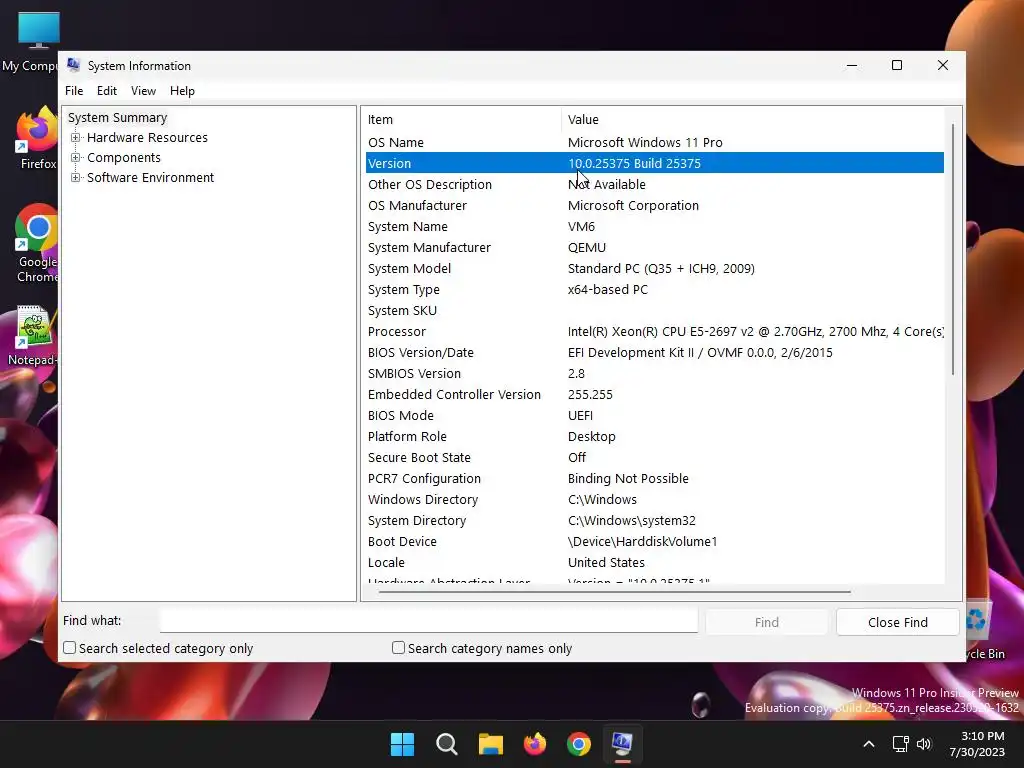Maximize the System Information window
The image size is (1024, 768).
point(897,65)
